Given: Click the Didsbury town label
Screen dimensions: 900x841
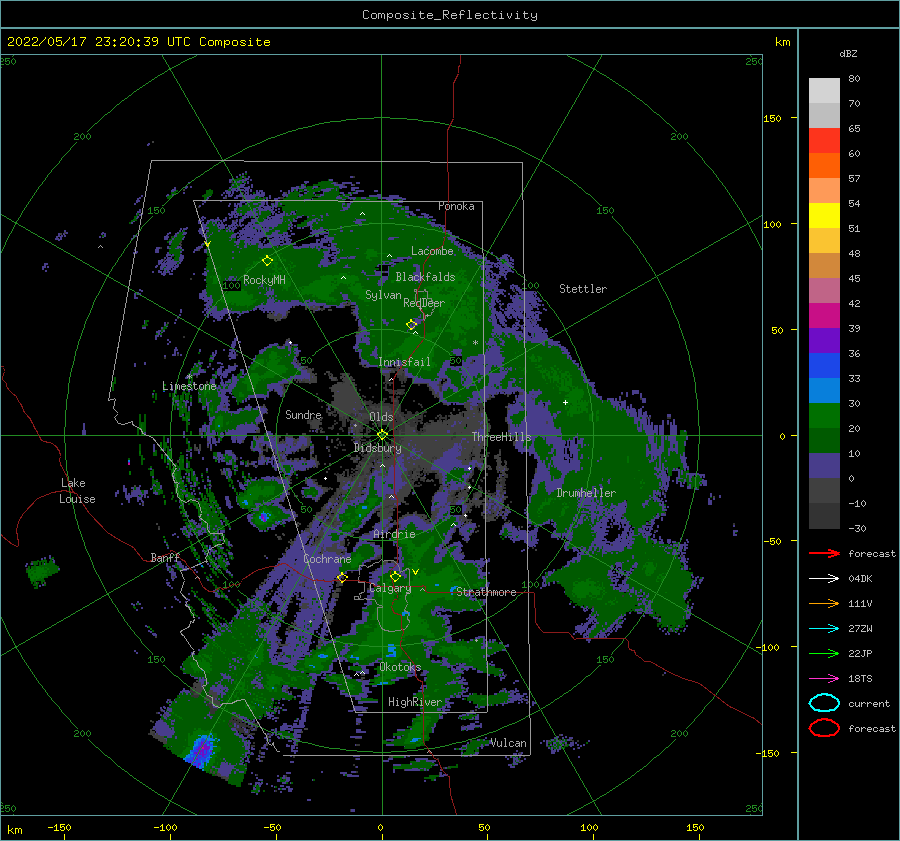Looking at the screenshot, I should click(x=377, y=448).
